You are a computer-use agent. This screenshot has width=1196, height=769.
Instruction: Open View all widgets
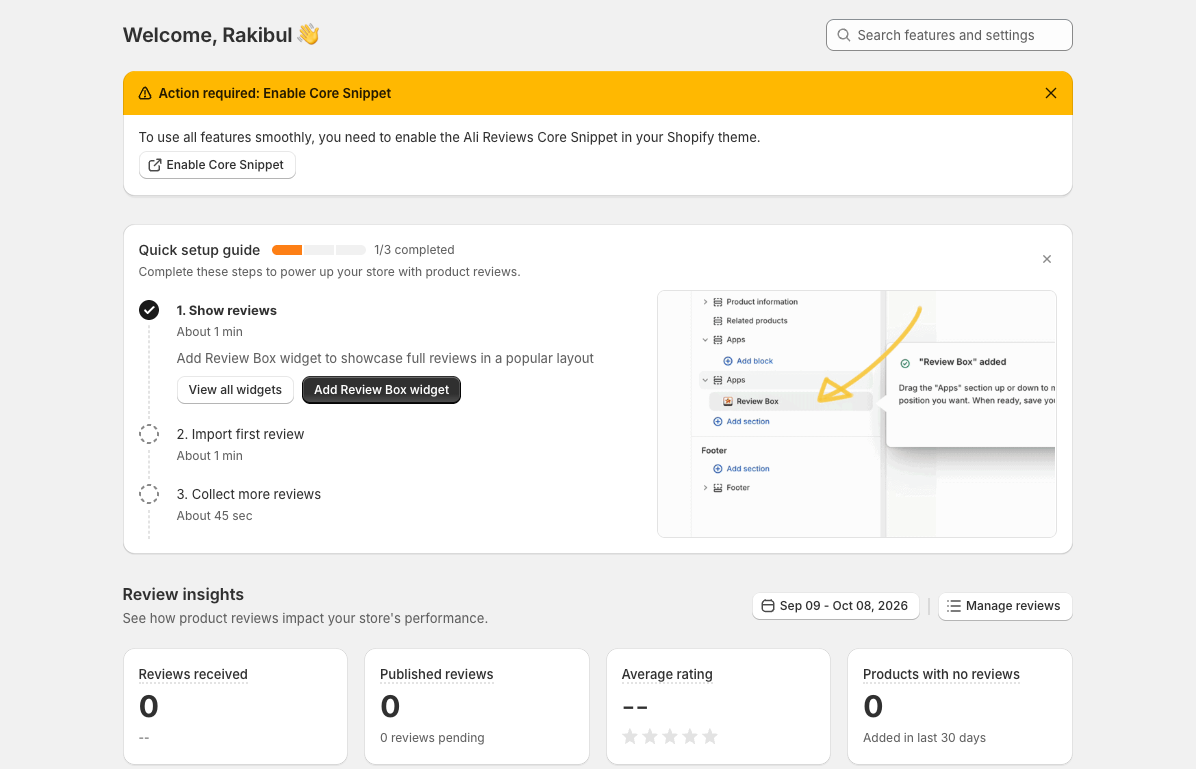[235, 390]
